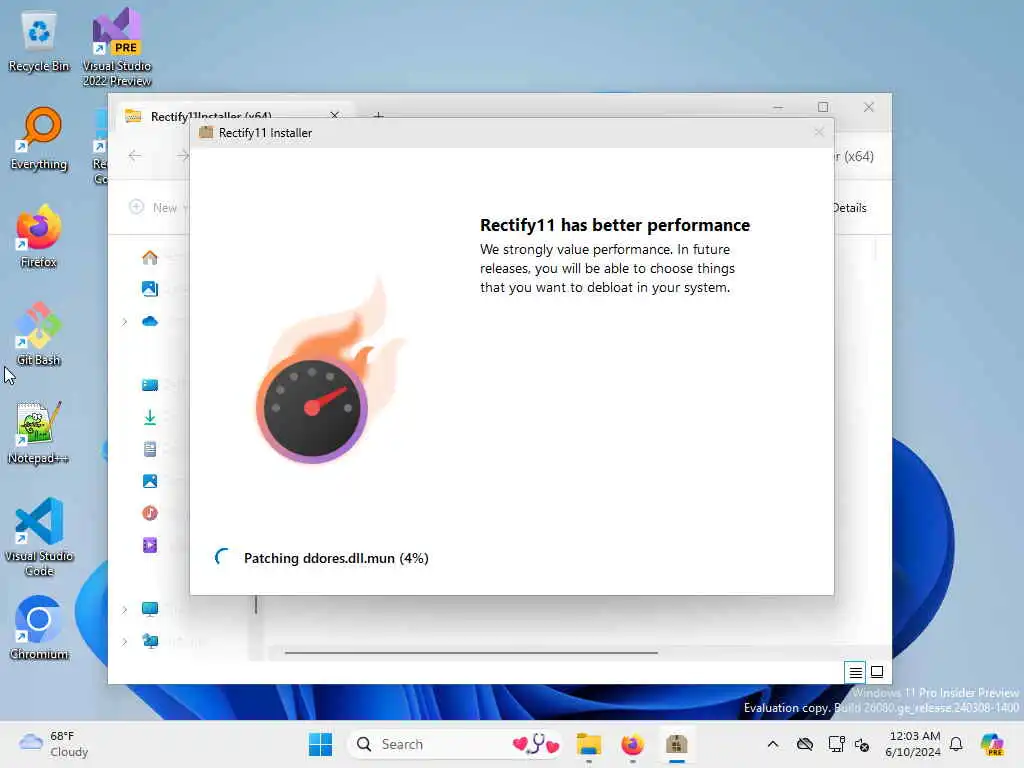Add a new Explorer tab
This screenshot has height=768, width=1024.
point(378,116)
